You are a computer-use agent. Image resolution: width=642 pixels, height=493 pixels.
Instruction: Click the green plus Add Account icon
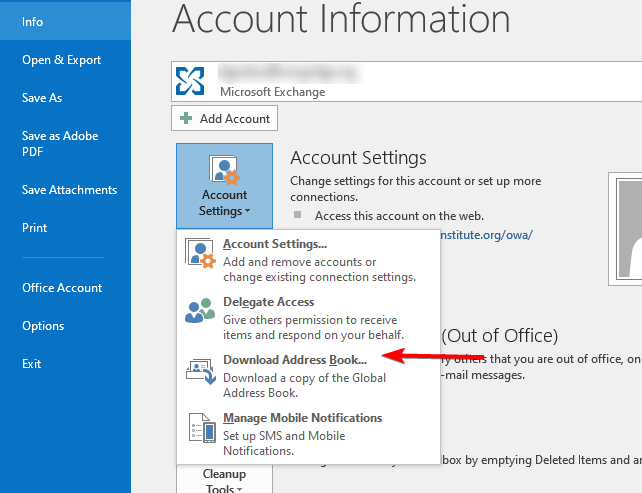[x=186, y=118]
